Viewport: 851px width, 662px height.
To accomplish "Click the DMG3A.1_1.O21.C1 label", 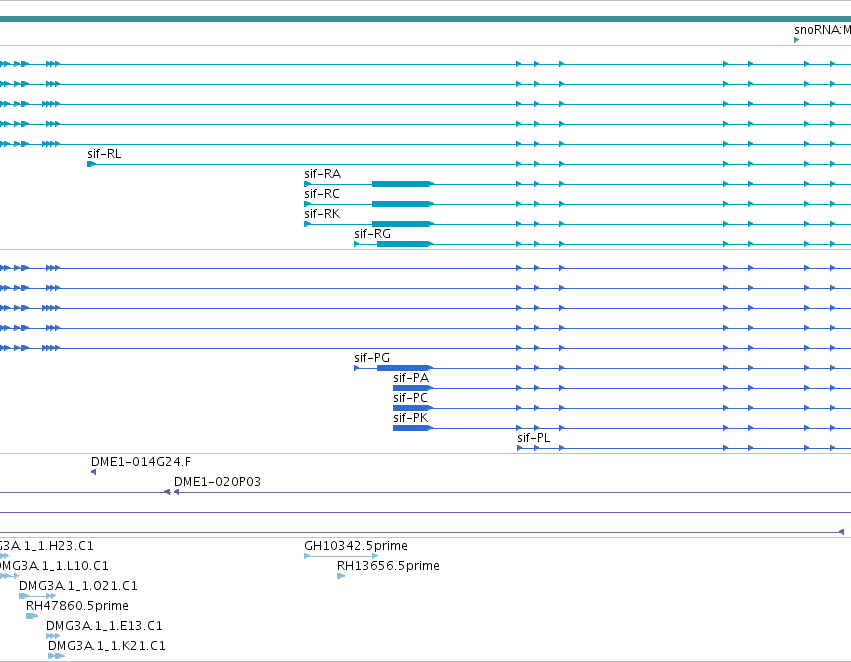I will 78,586.
